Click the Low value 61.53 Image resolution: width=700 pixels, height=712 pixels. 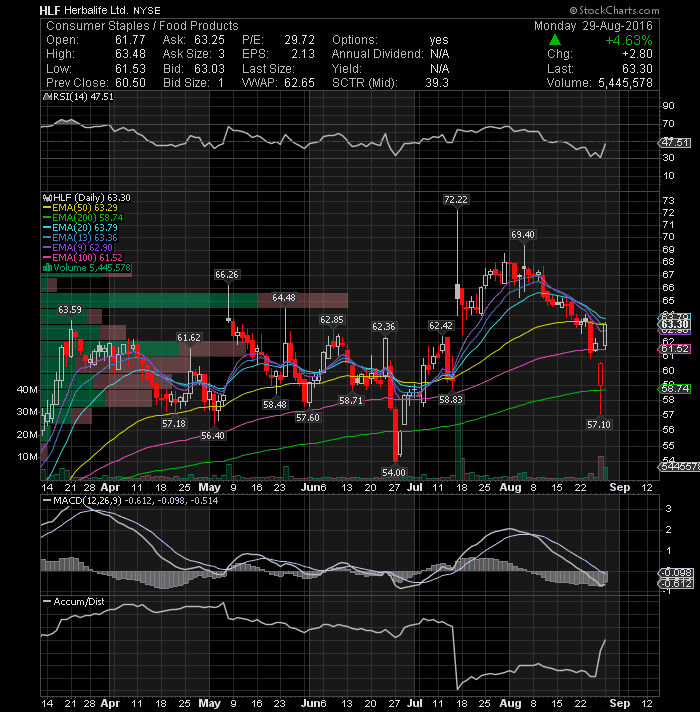pyautogui.click(x=130, y=69)
